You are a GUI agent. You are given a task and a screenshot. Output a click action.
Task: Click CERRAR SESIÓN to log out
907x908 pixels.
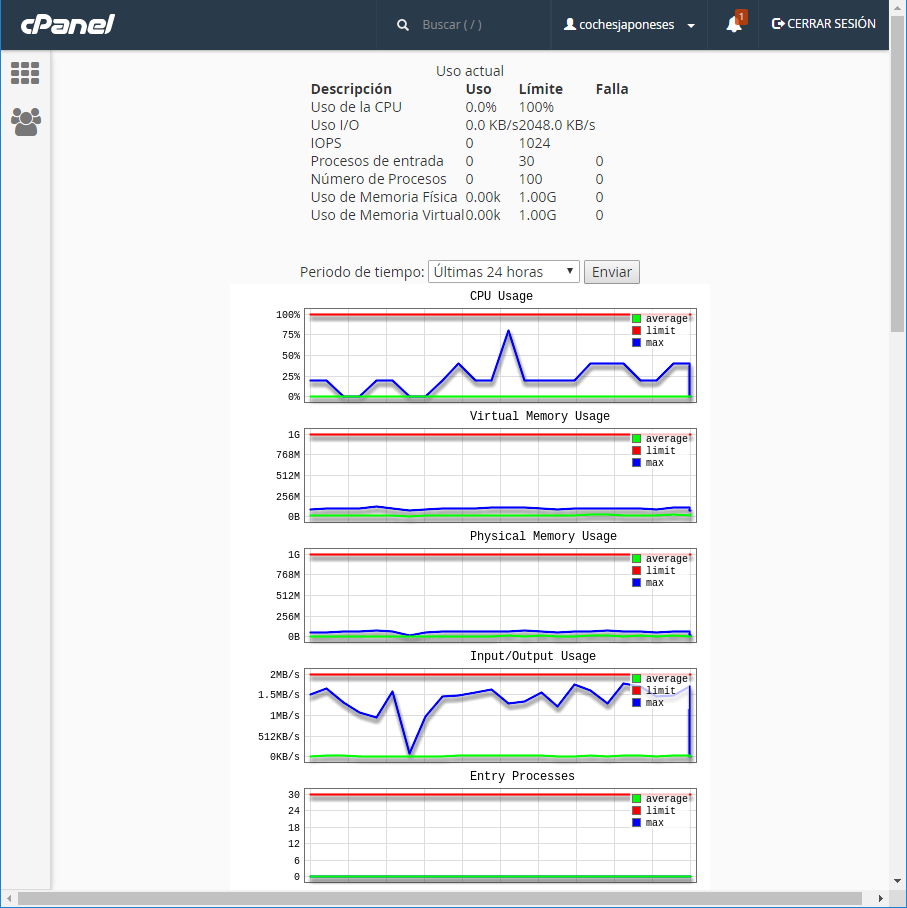pos(824,24)
